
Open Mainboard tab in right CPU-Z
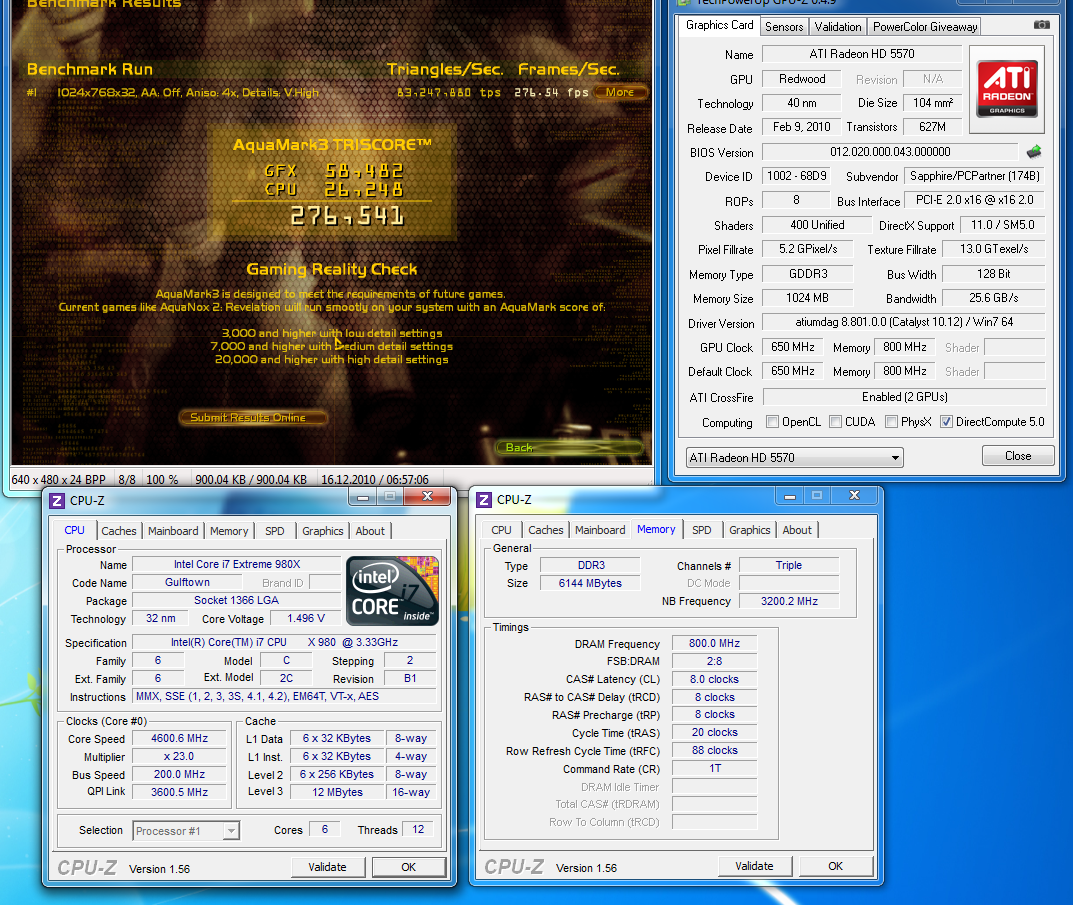599,530
